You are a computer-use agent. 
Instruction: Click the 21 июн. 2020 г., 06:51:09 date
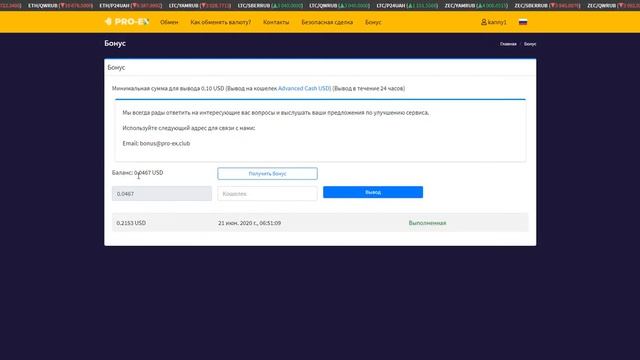point(249,223)
